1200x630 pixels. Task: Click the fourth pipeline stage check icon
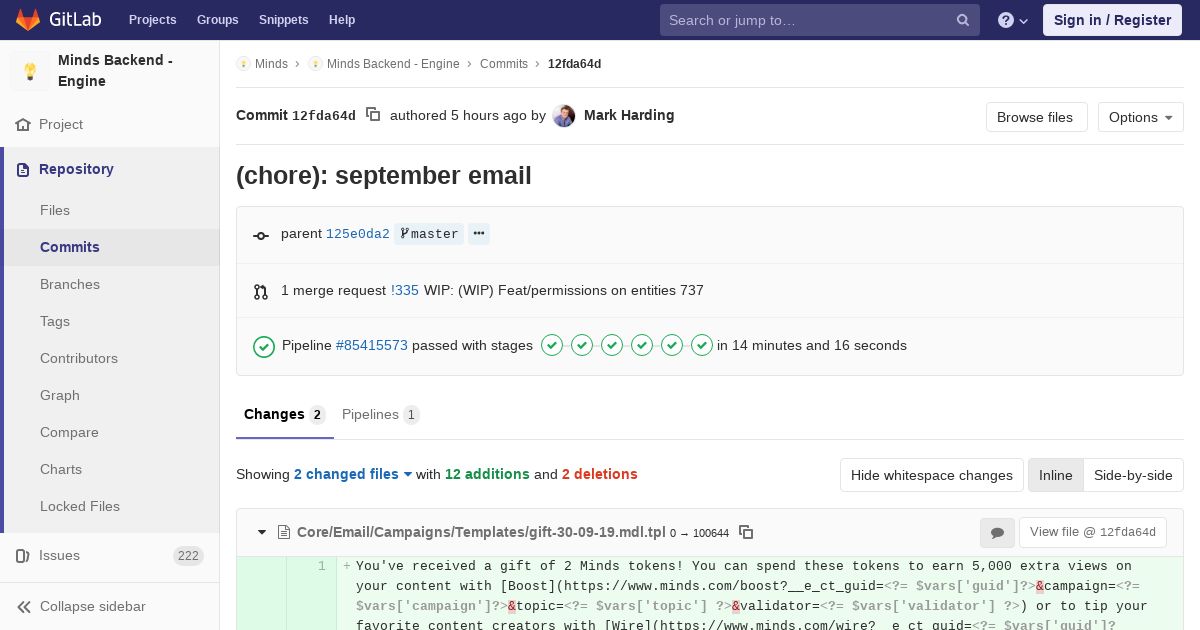pyautogui.click(x=642, y=345)
